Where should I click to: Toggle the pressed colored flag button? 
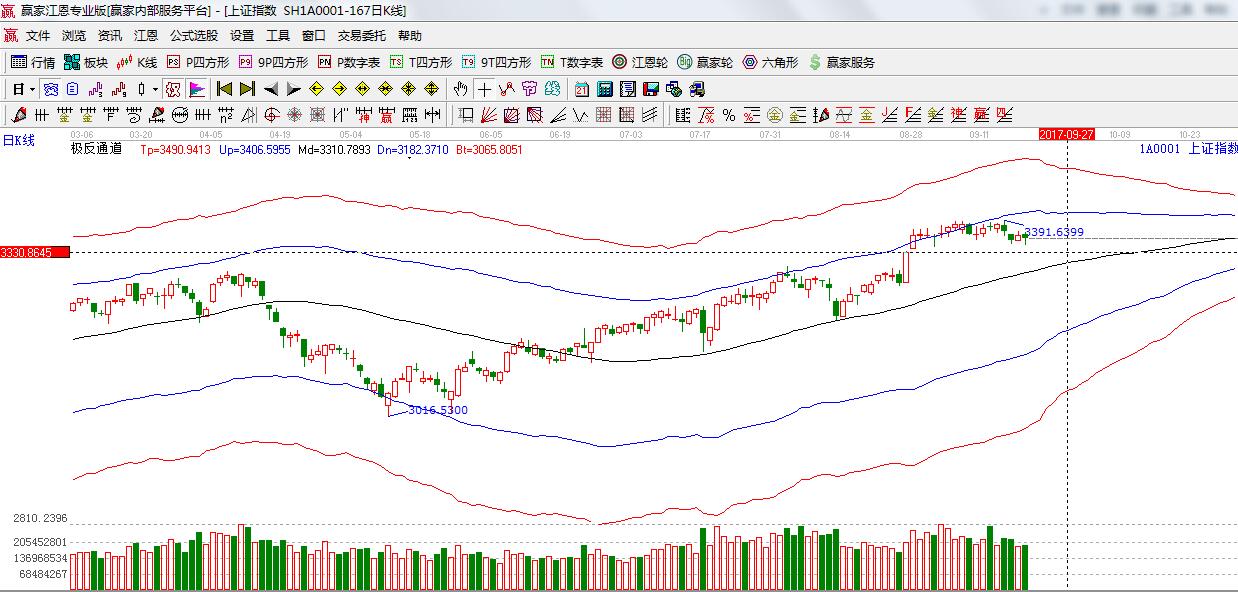197,89
